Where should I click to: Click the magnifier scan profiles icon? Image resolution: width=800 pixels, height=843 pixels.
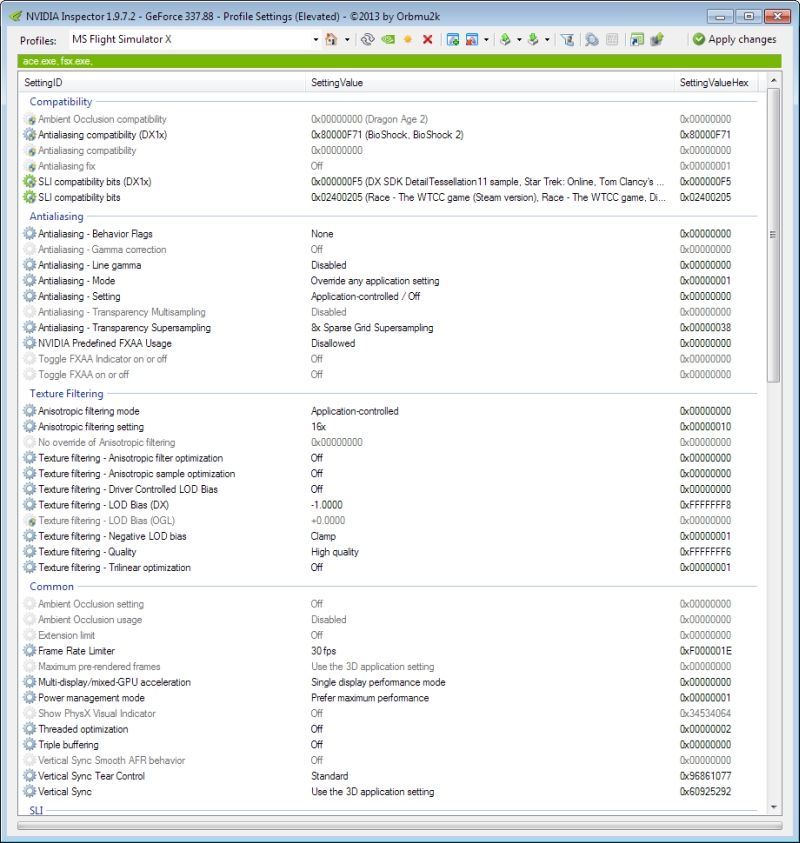point(592,39)
